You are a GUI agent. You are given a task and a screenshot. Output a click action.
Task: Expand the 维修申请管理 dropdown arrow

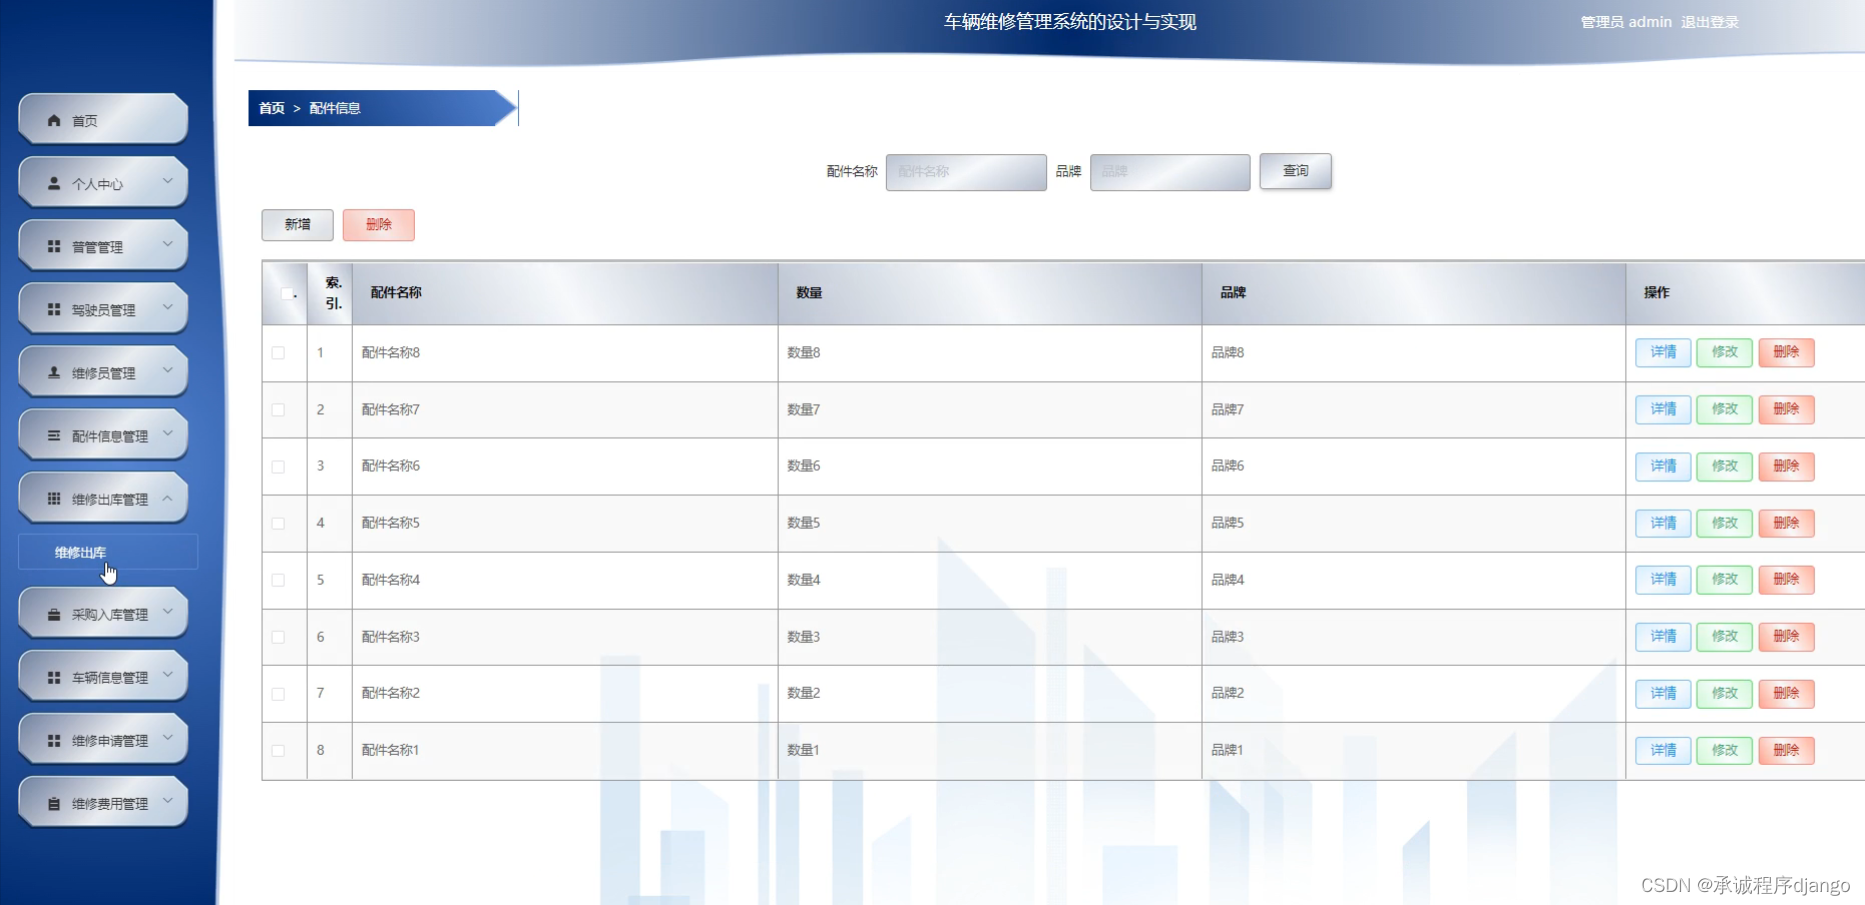(x=168, y=739)
